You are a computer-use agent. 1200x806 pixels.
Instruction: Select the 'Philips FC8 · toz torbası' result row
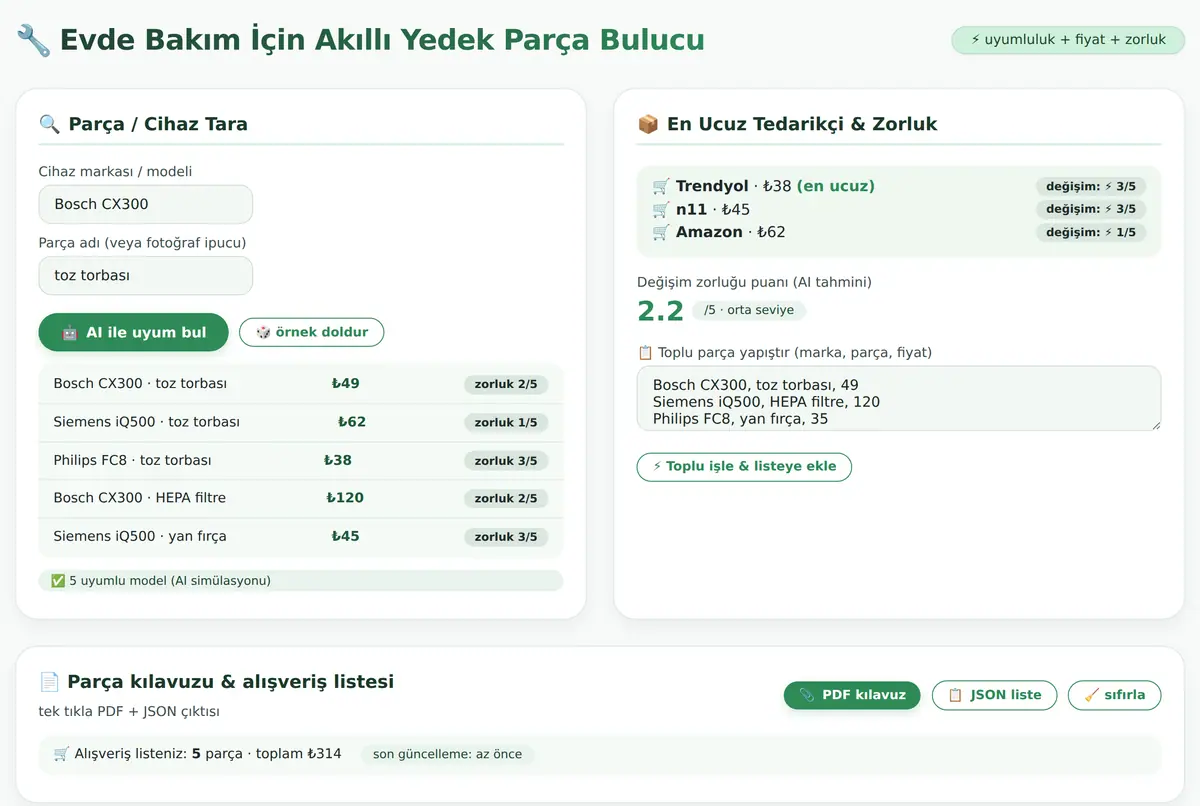click(x=301, y=461)
